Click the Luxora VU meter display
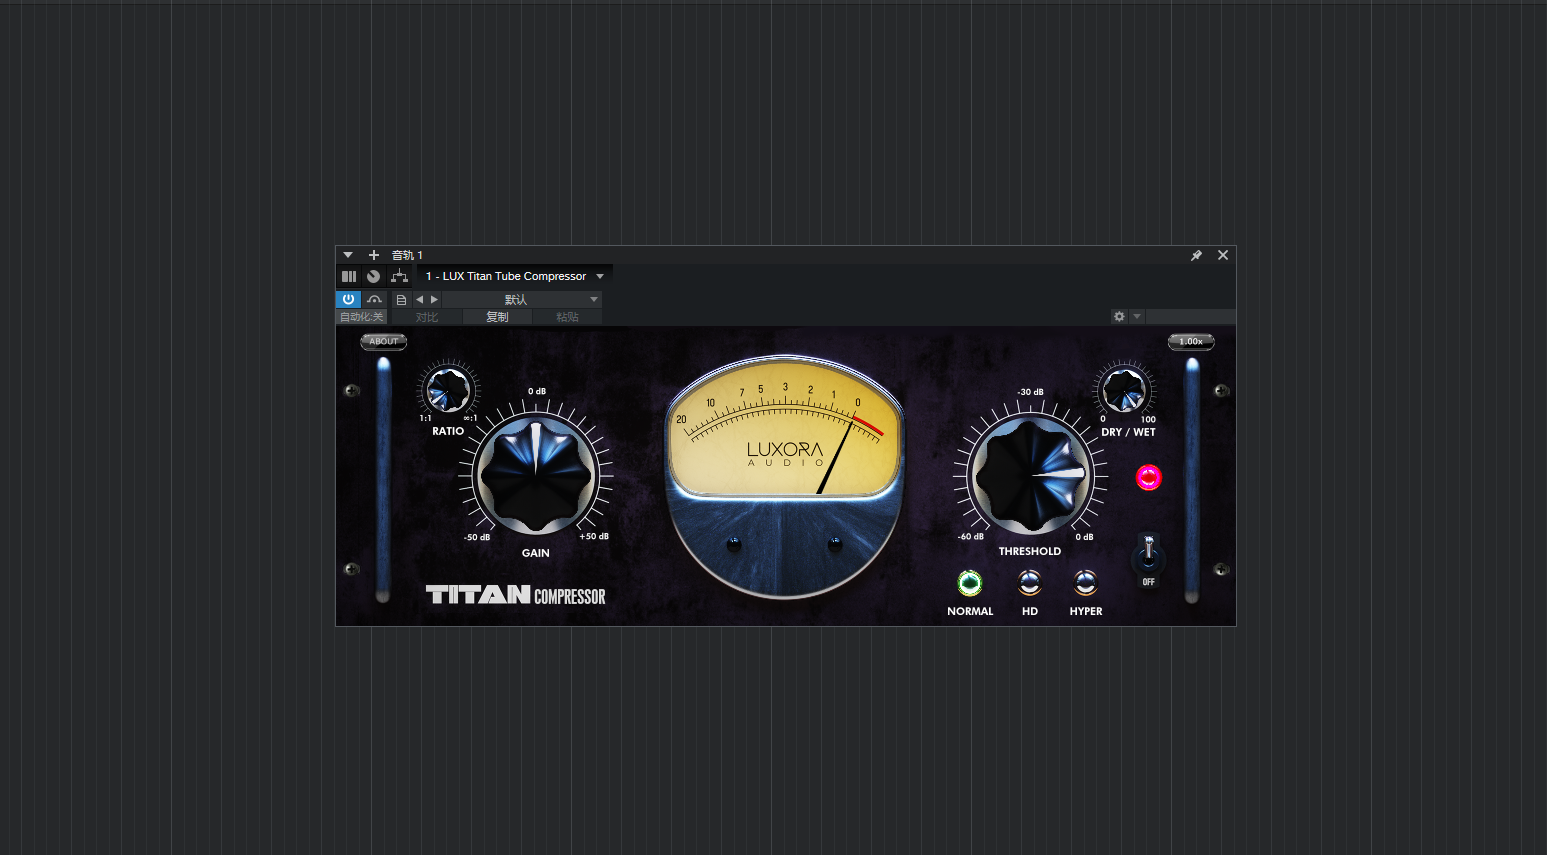This screenshot has height=855, width=1547. [x=785, y=430]
